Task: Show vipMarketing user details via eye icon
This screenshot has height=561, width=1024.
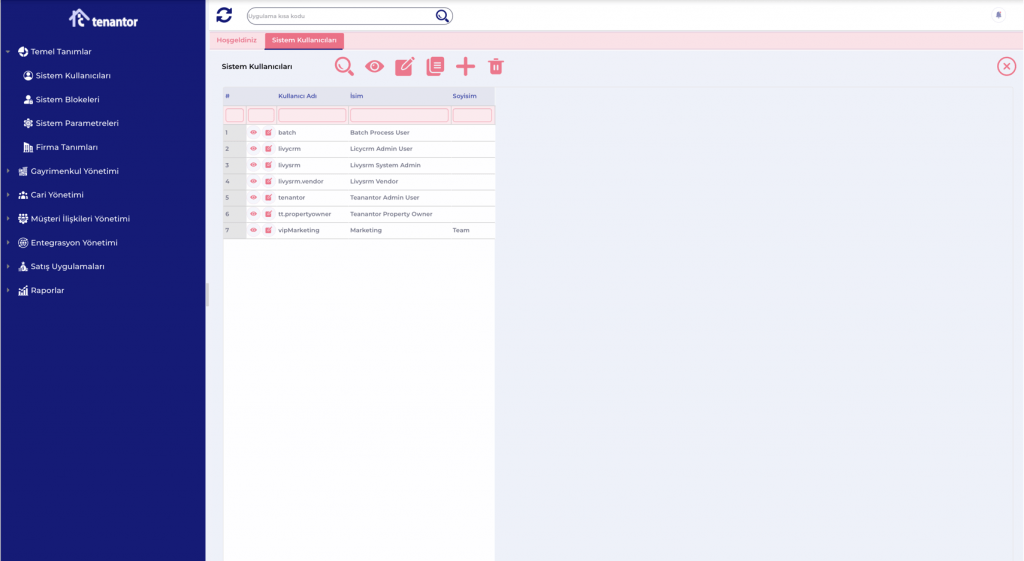Action: (254, 230)
